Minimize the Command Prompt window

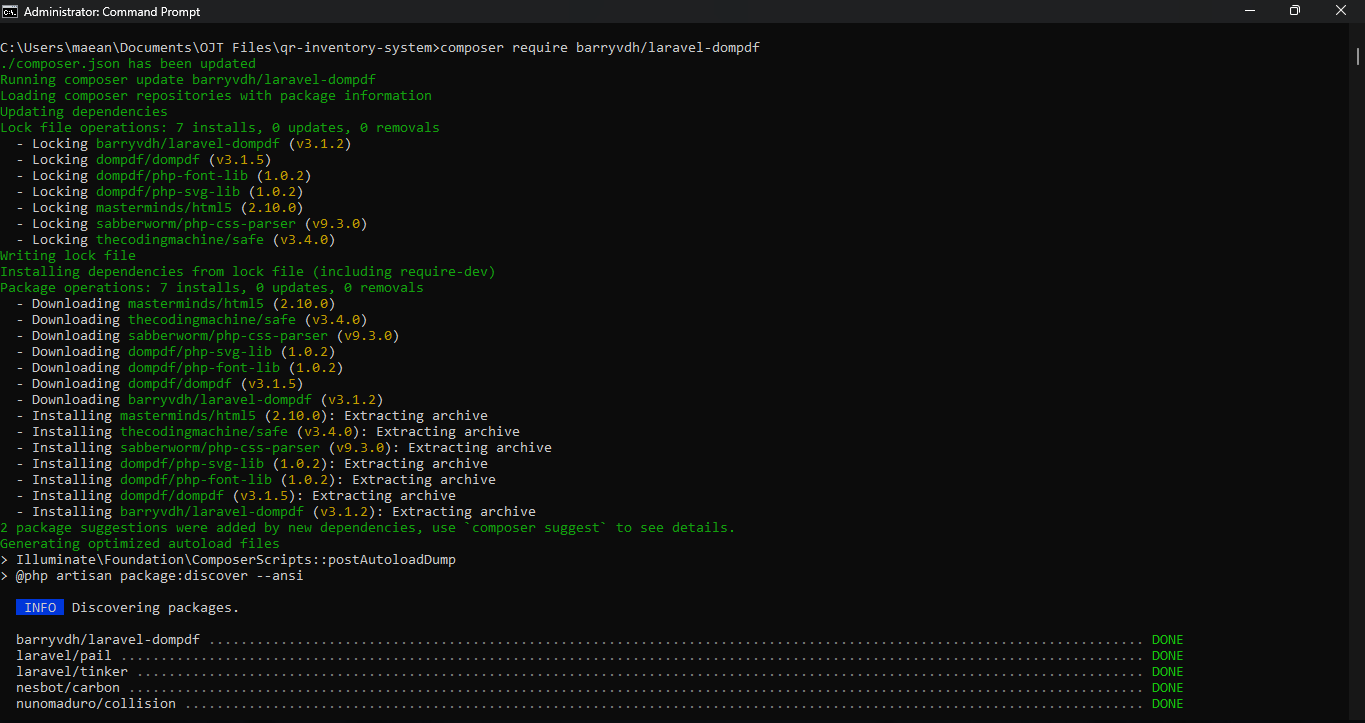1249,11
